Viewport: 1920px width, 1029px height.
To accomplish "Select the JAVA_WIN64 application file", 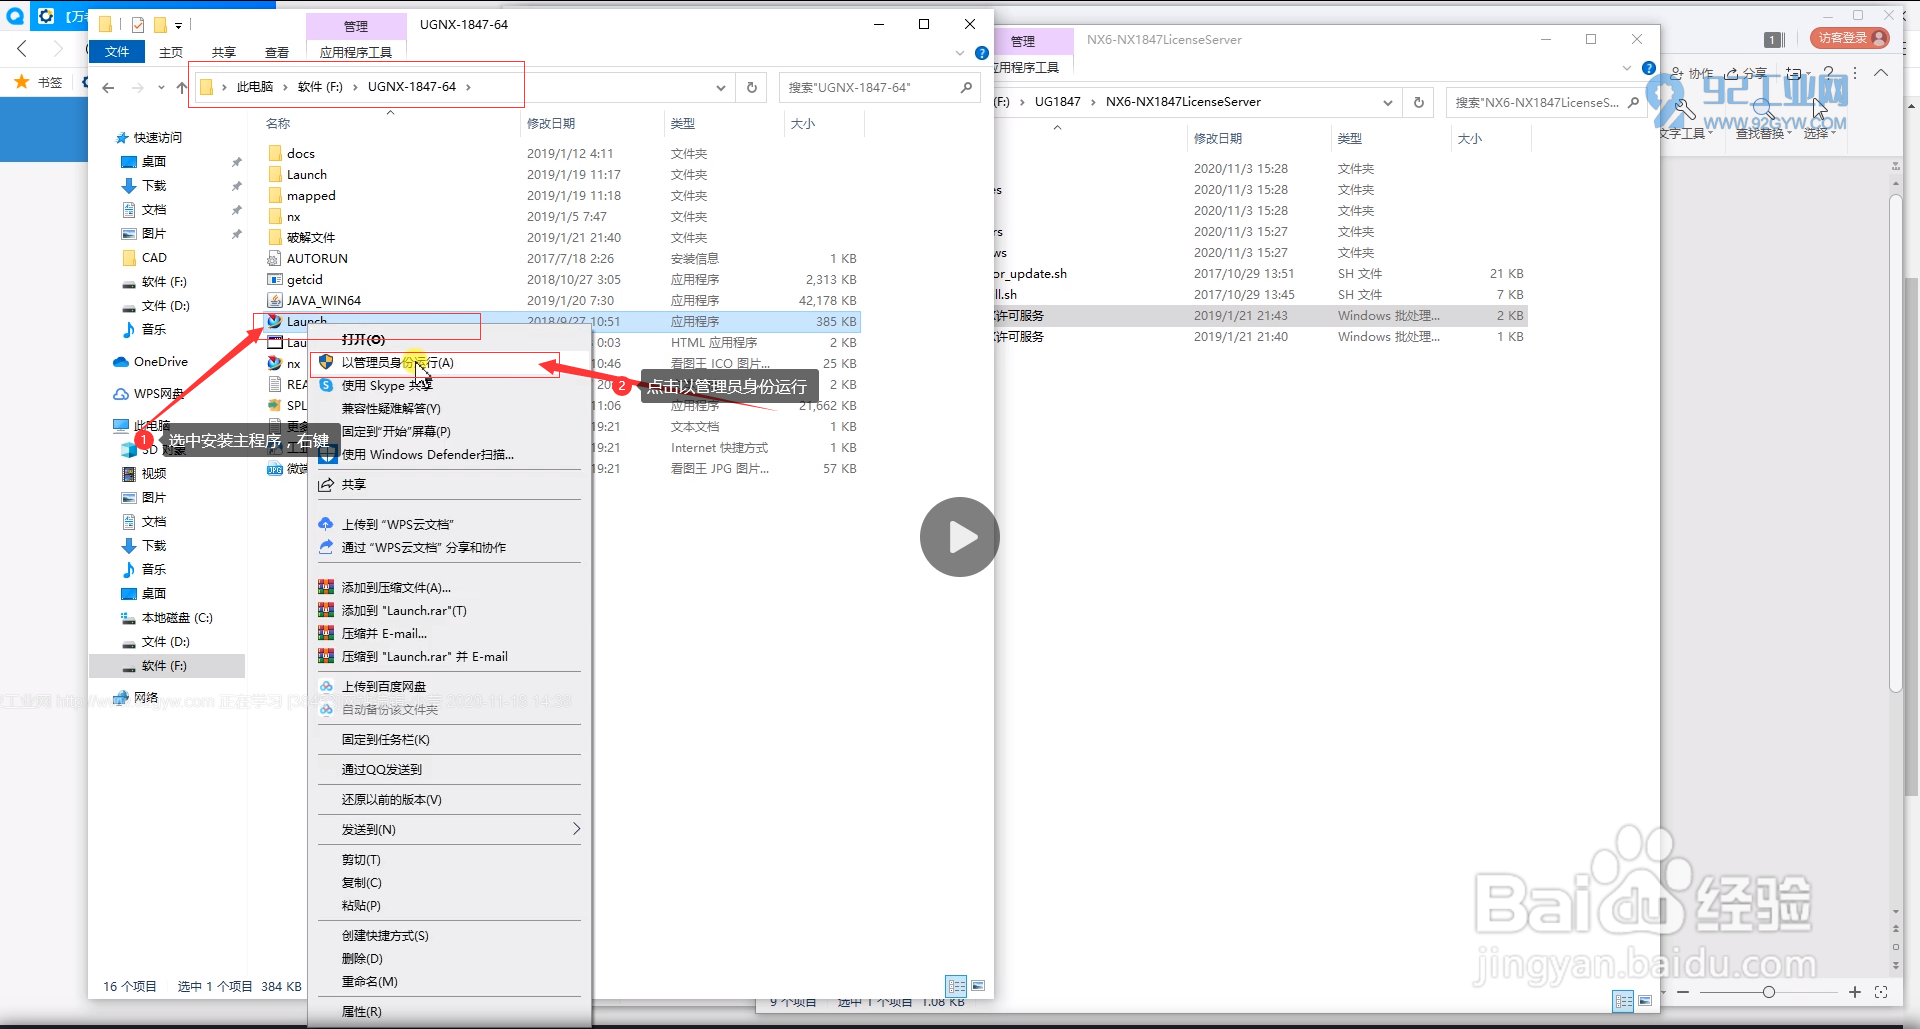I will pyautogui.click(x=323, y=300).
